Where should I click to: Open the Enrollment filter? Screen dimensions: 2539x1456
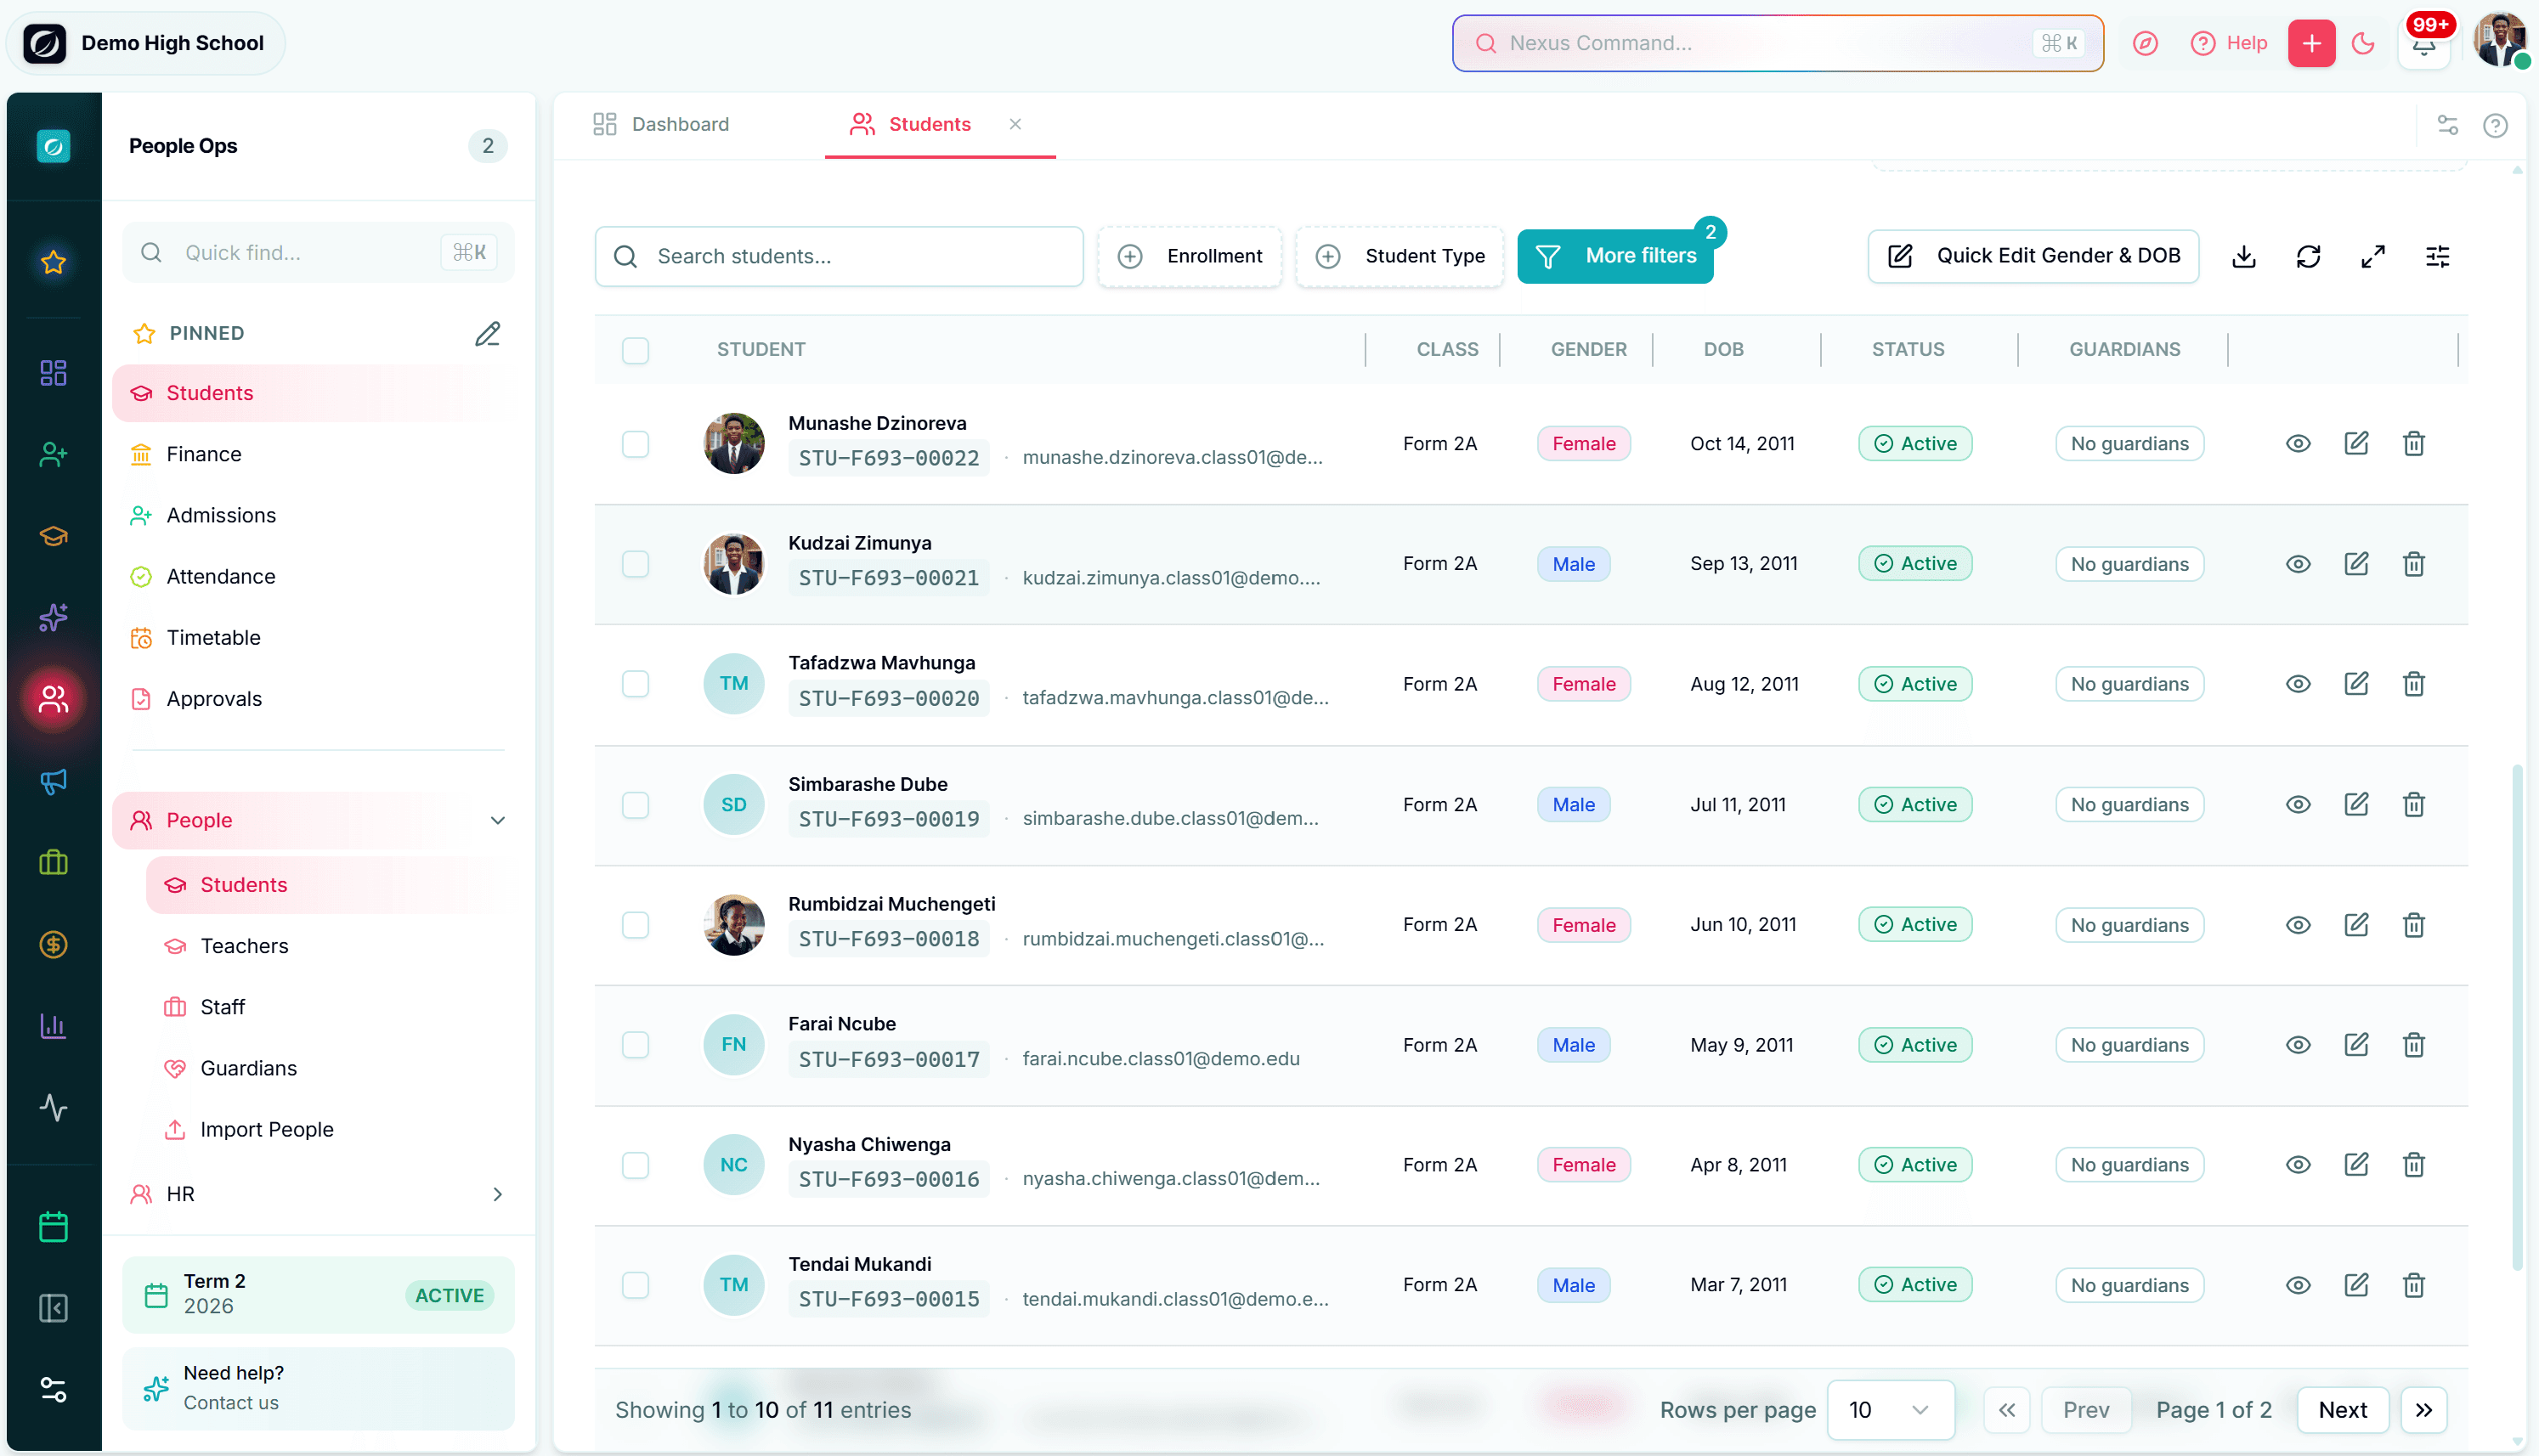click(x=1189, y=256)
